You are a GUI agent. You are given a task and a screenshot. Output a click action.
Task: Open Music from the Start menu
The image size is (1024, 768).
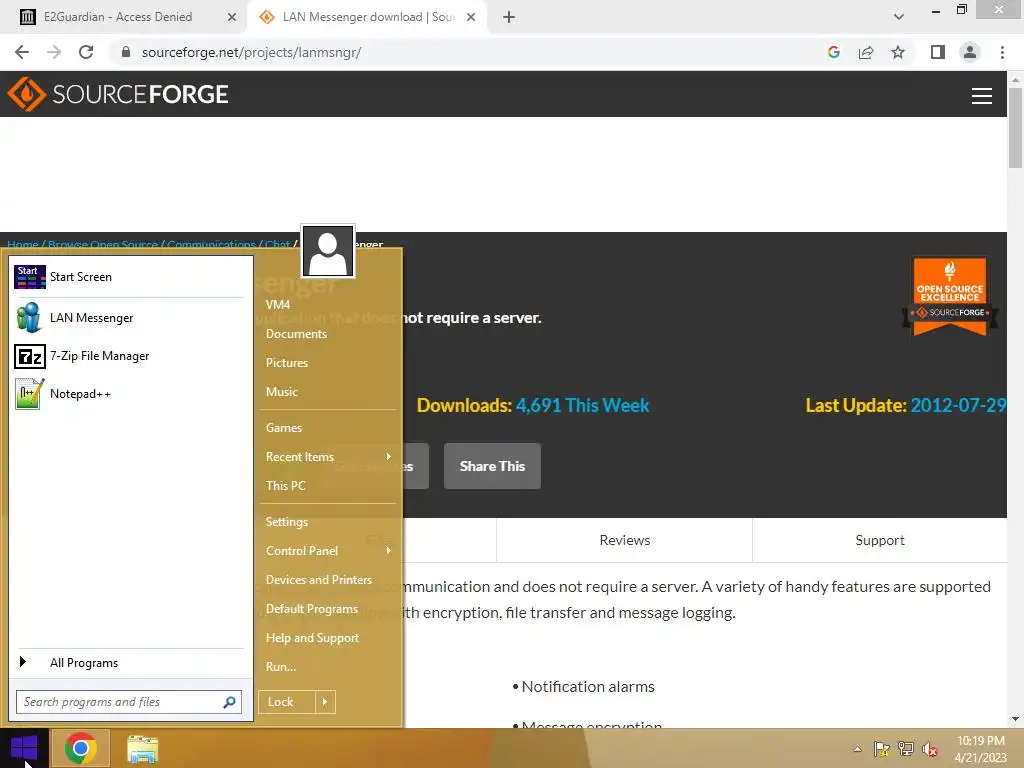coord(281,392)
